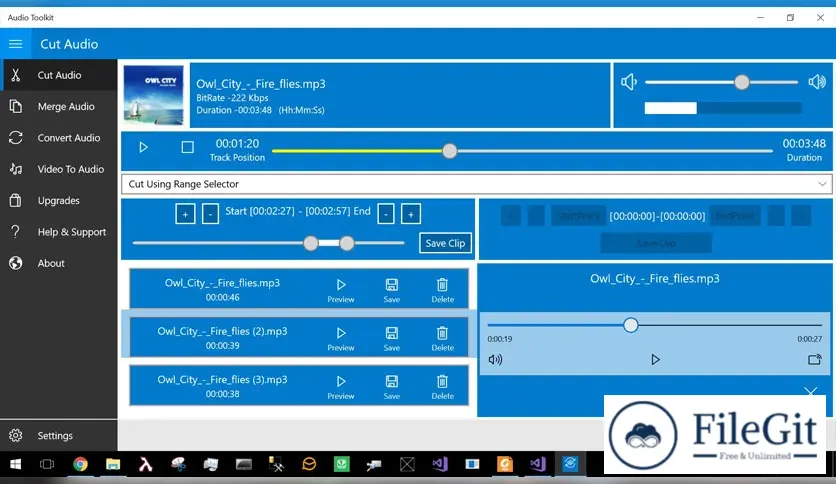Open the hamburger navigation menu
836x484 pixels.
[15, 44]
